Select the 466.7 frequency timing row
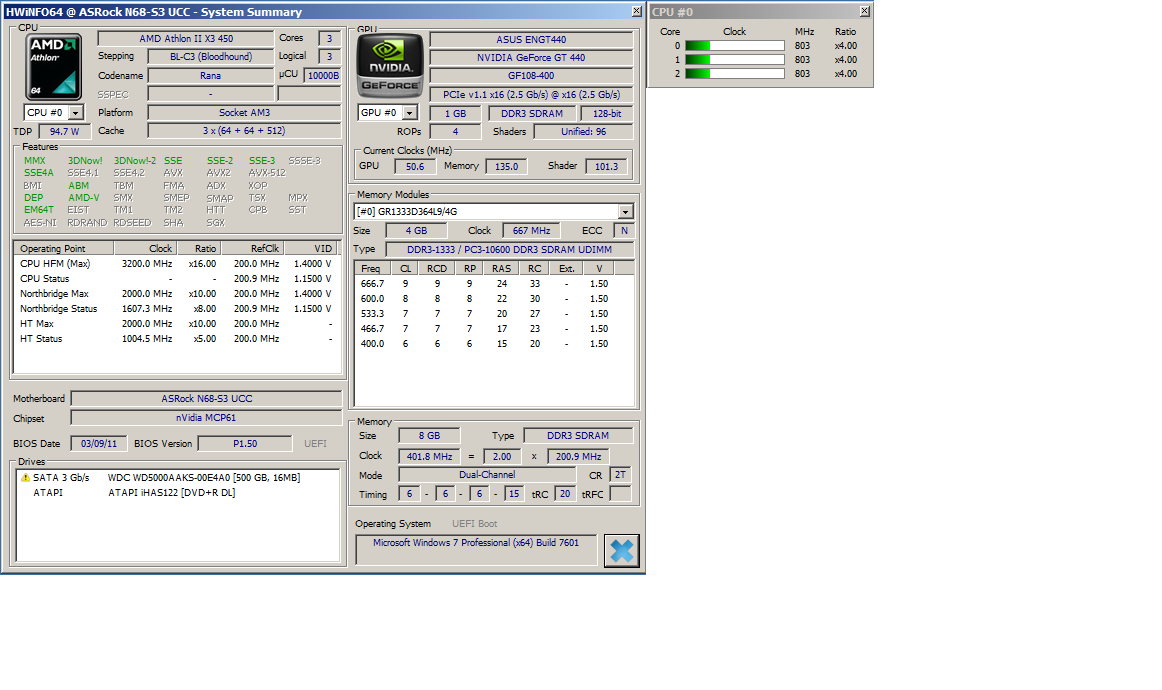1162x690 pixels. pos(494,328)
